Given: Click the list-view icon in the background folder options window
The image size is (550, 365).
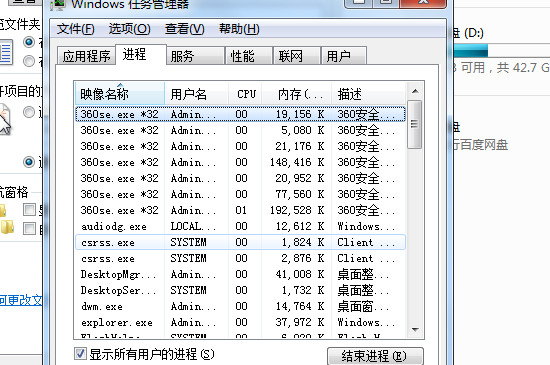Looking at the screenshot, I should (6, 52).
